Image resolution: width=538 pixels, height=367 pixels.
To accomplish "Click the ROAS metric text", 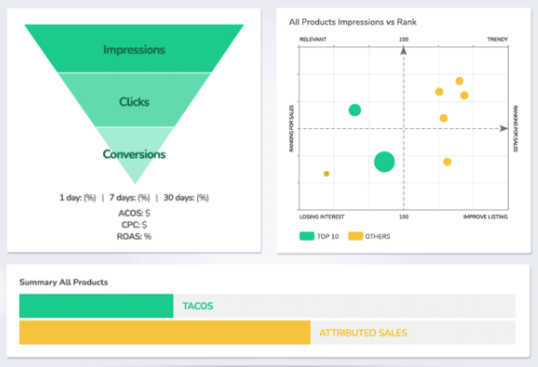I will tap(134, 236).
